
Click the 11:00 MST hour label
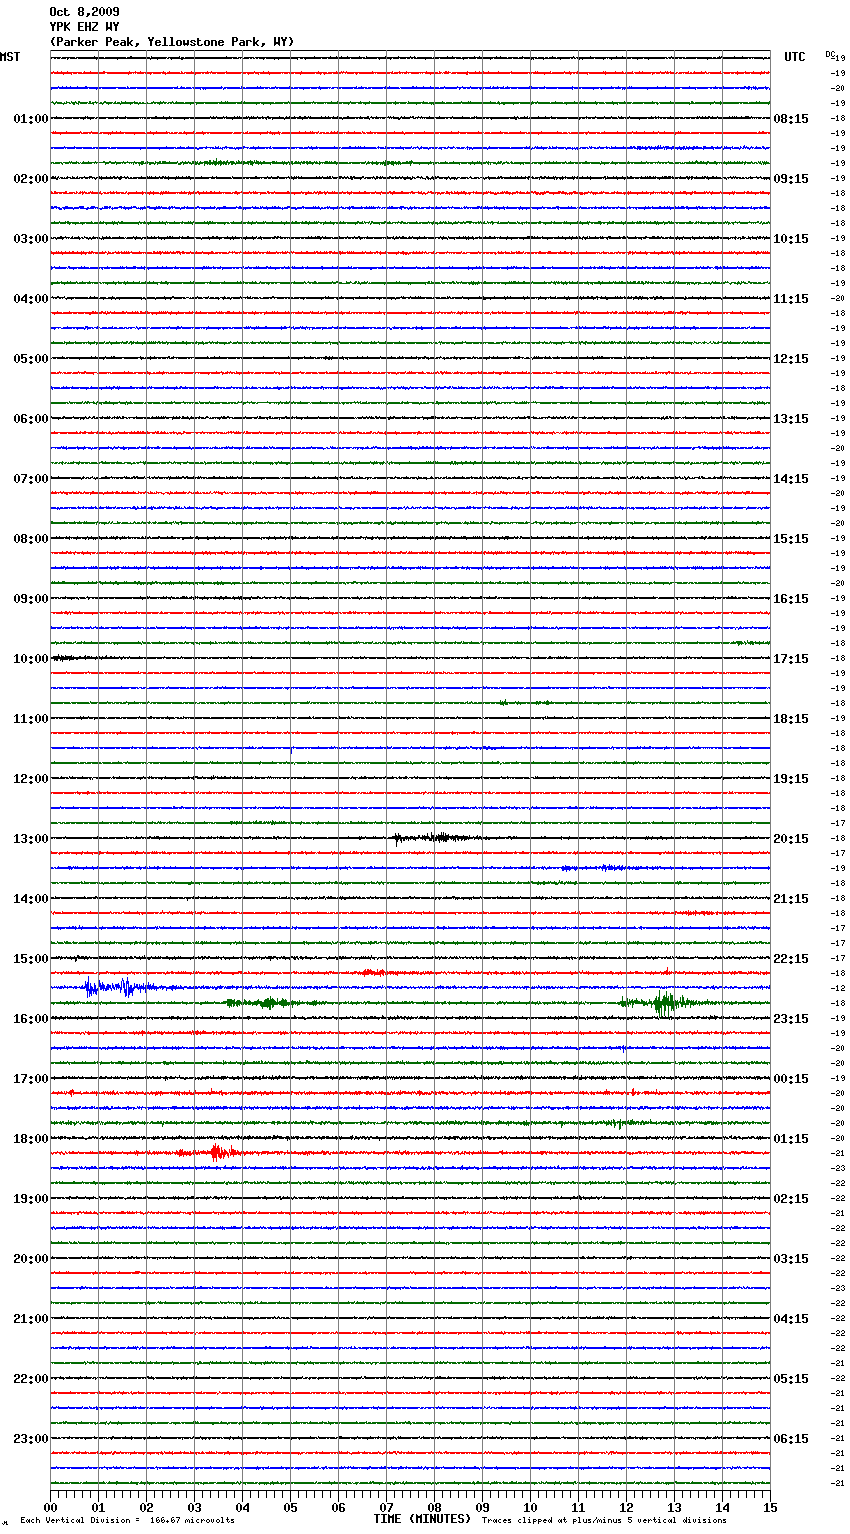[31, 719]
